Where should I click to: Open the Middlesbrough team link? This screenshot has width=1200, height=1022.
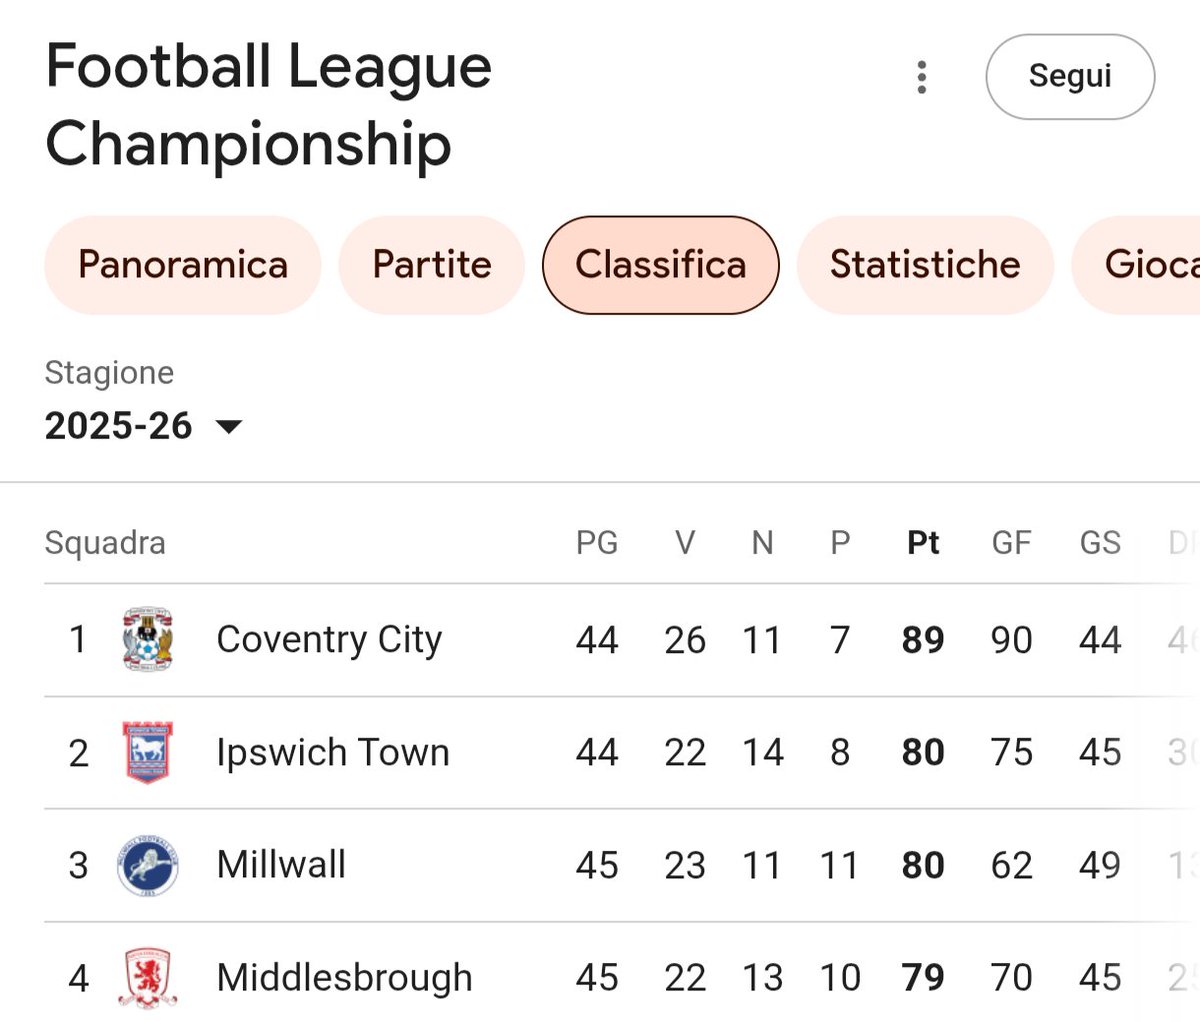[x=345, y=978]
